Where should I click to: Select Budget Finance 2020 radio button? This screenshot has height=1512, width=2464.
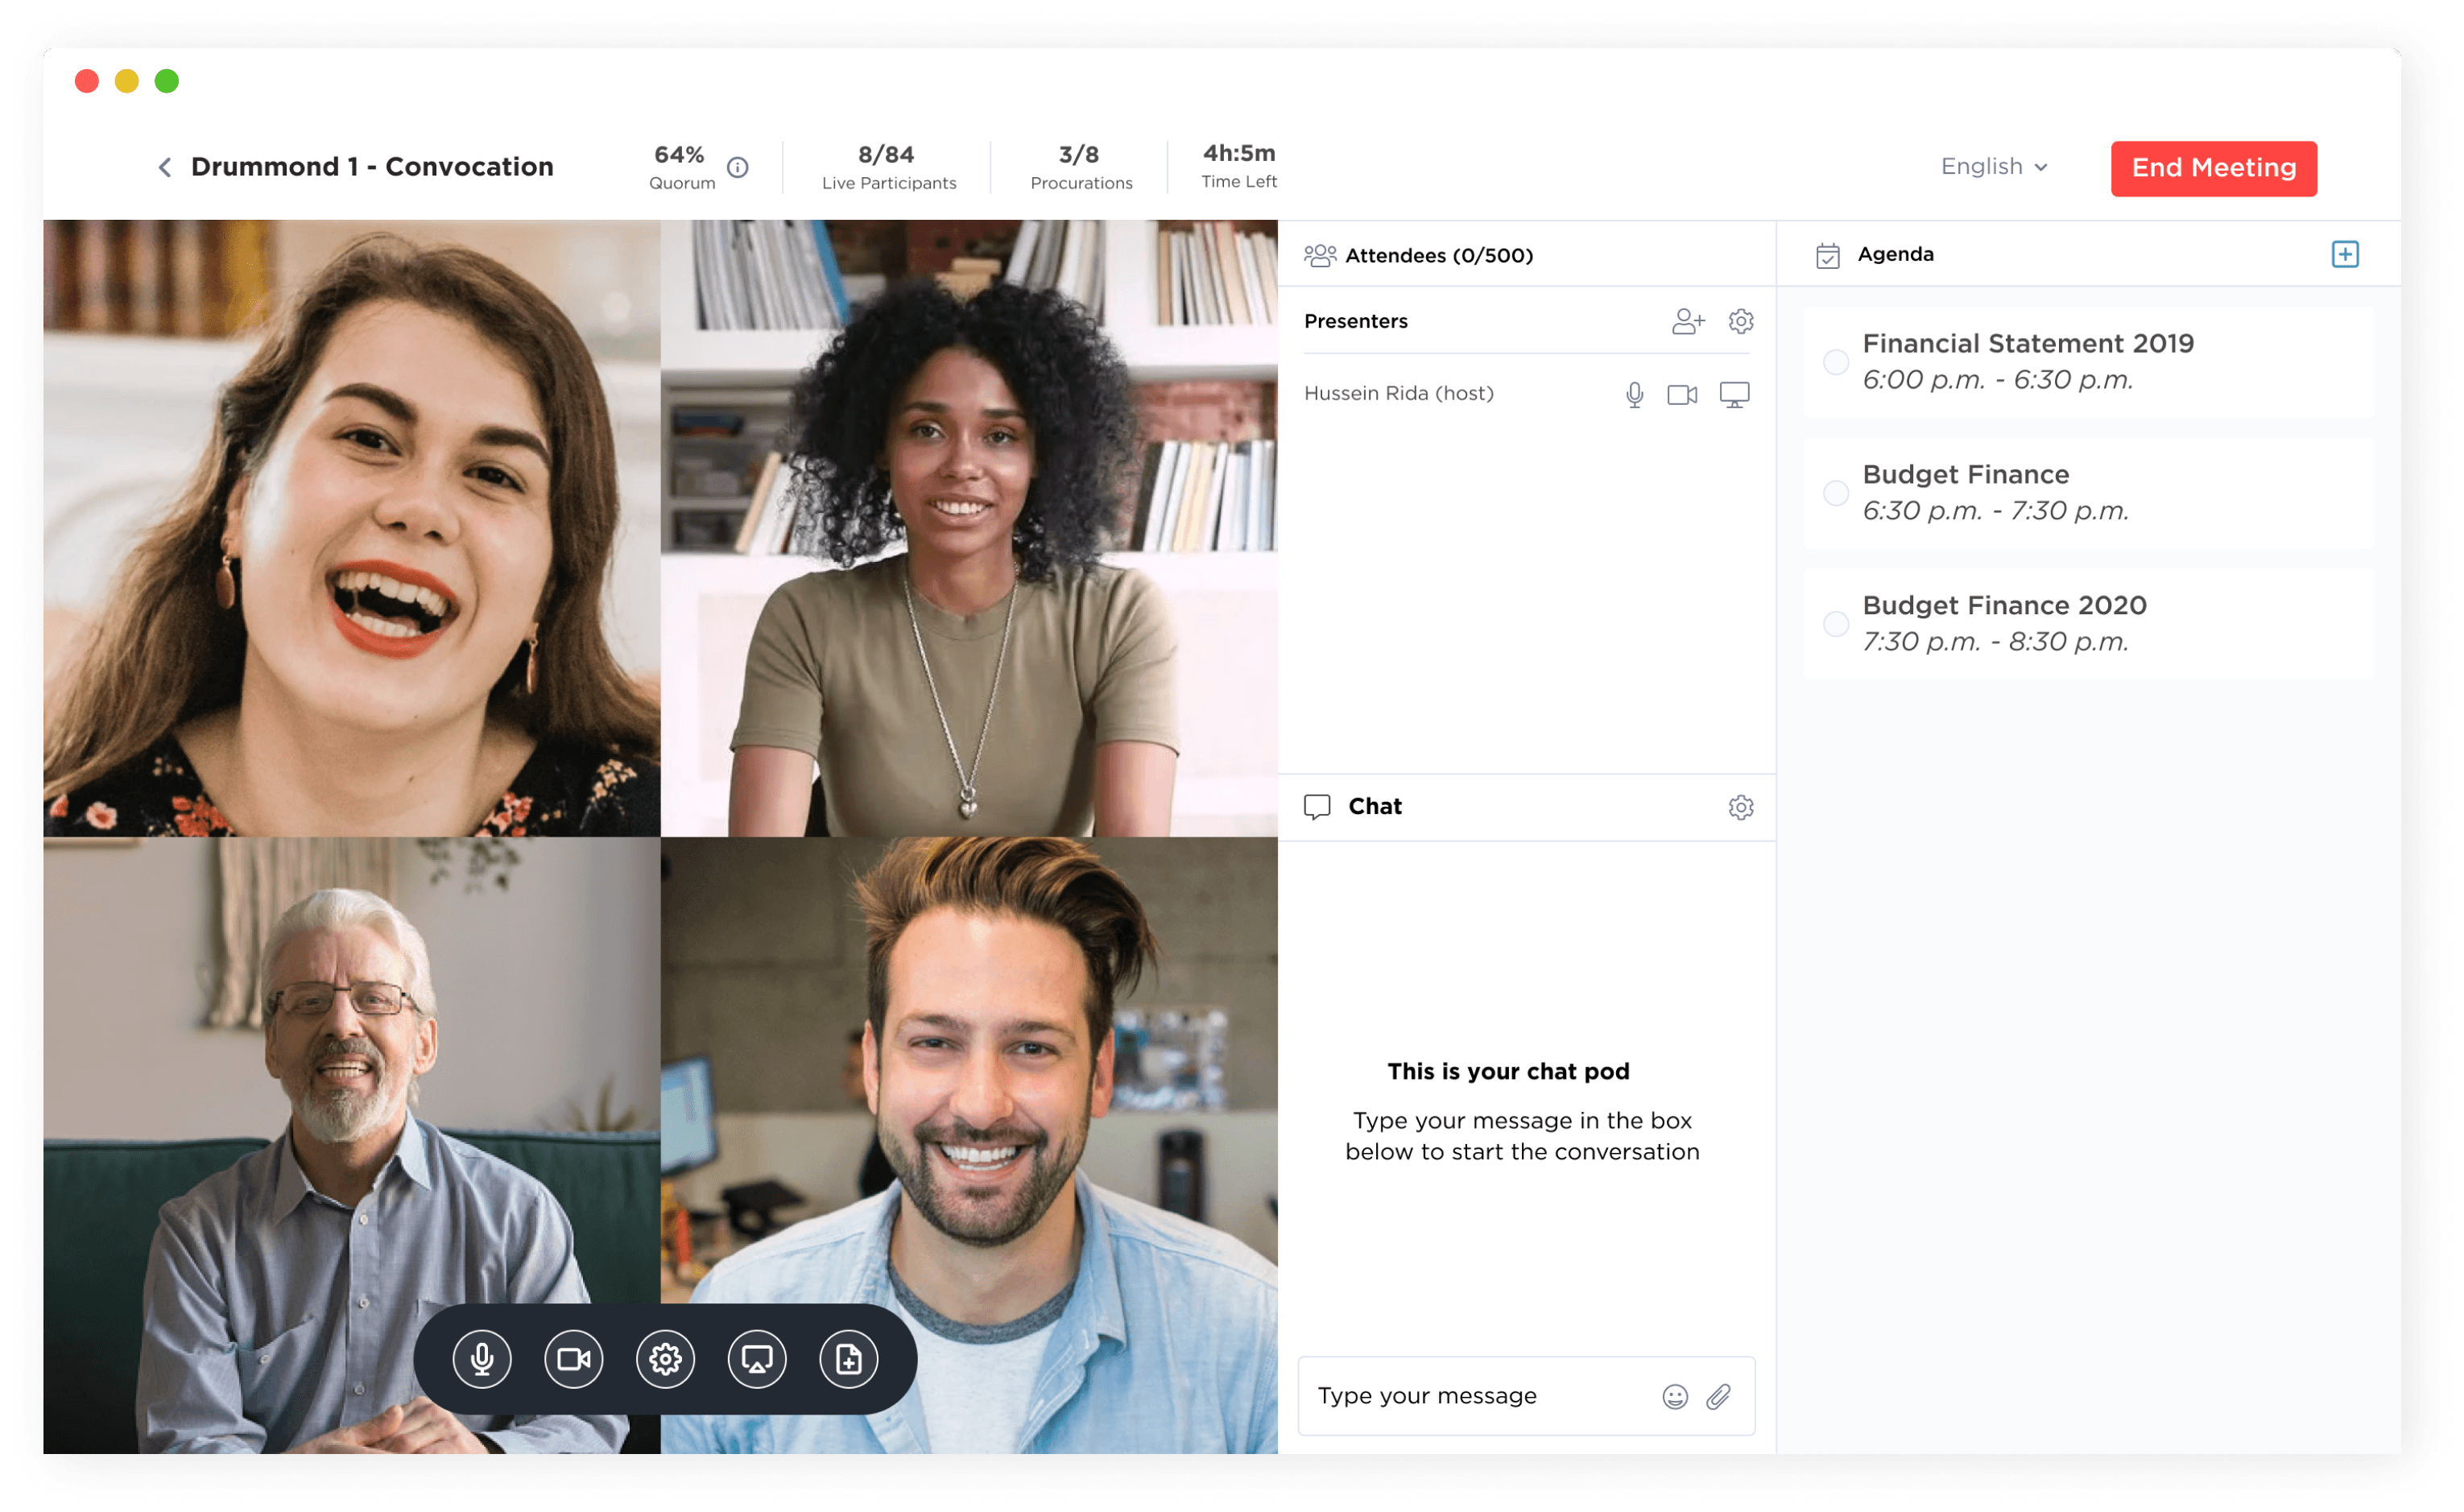[x=1835, y=624]
